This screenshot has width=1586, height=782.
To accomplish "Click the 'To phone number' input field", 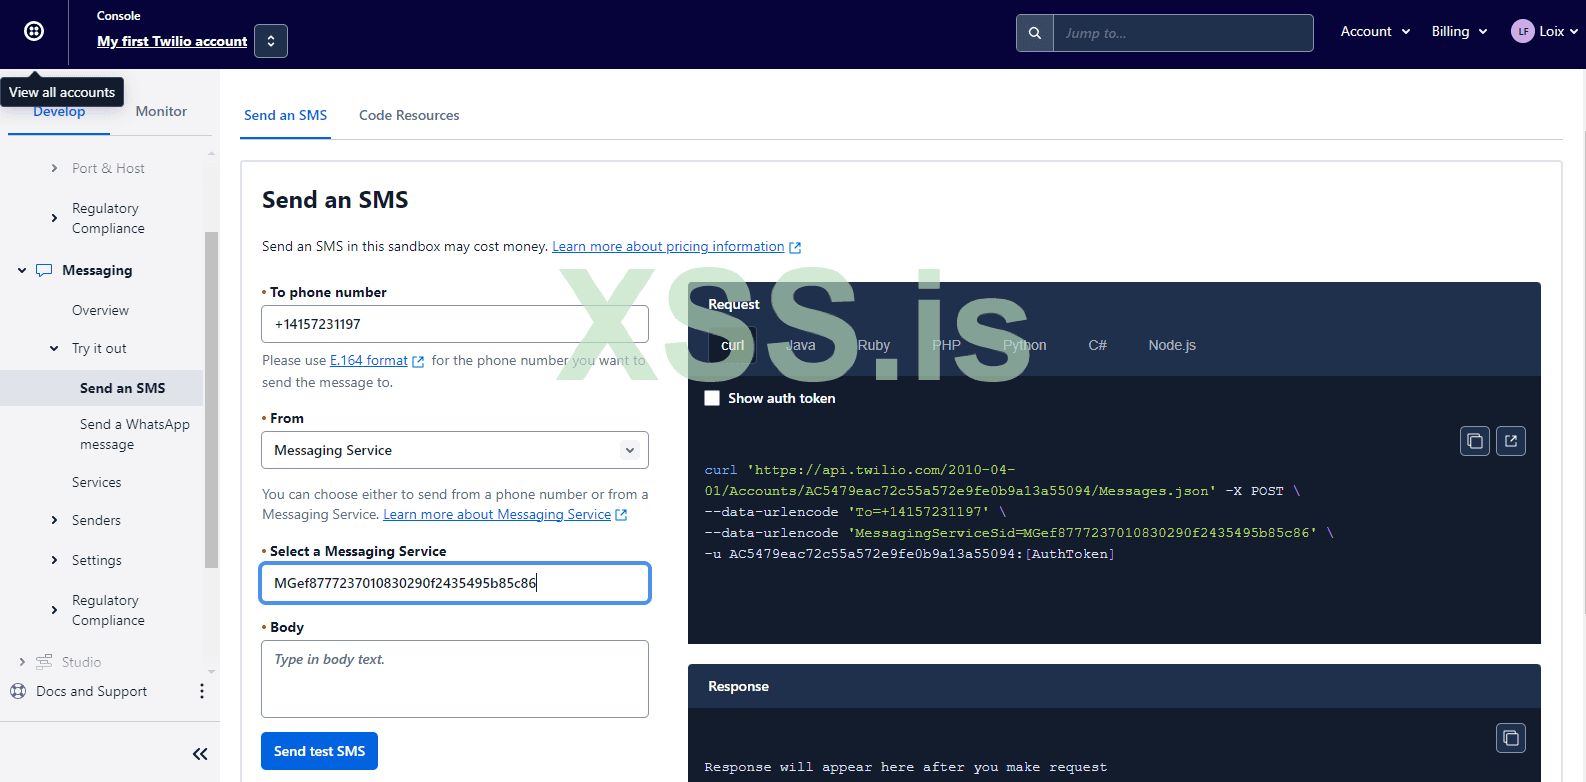I will pos(455,324).
